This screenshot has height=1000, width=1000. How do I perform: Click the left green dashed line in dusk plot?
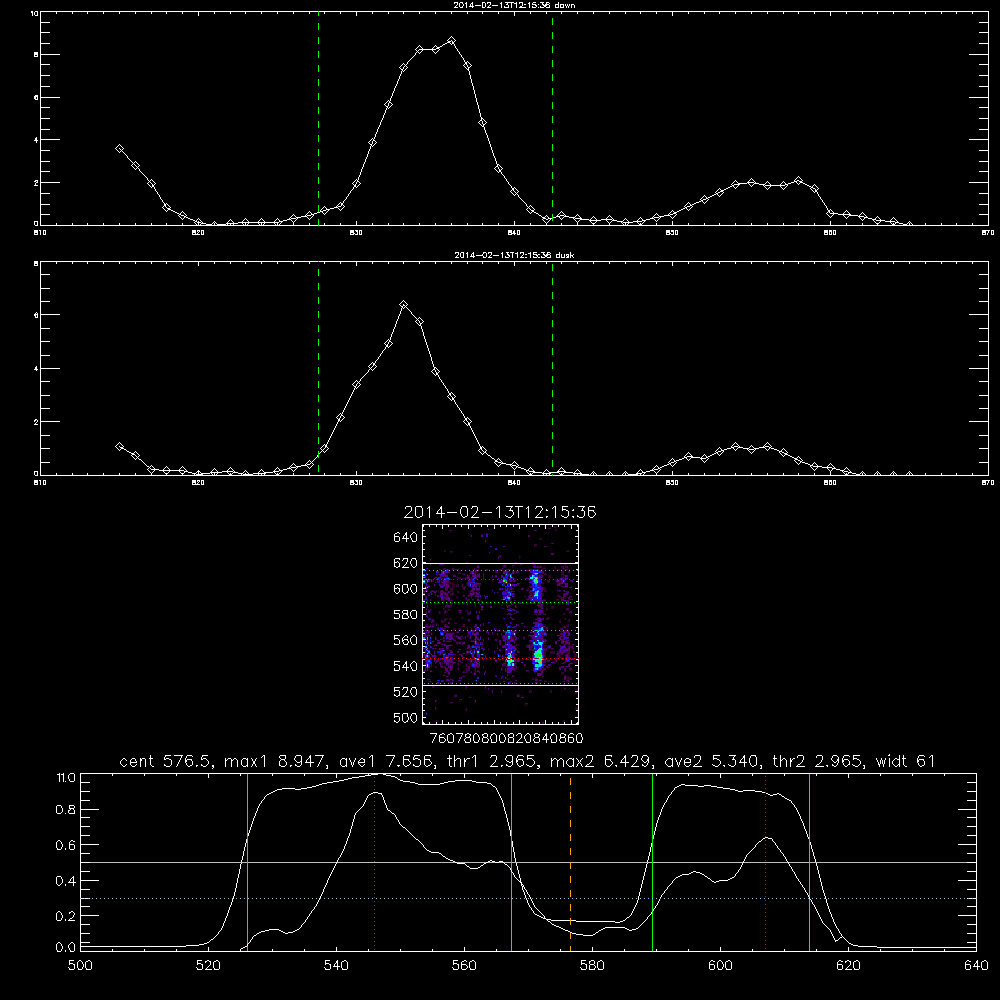coord(318,368)
